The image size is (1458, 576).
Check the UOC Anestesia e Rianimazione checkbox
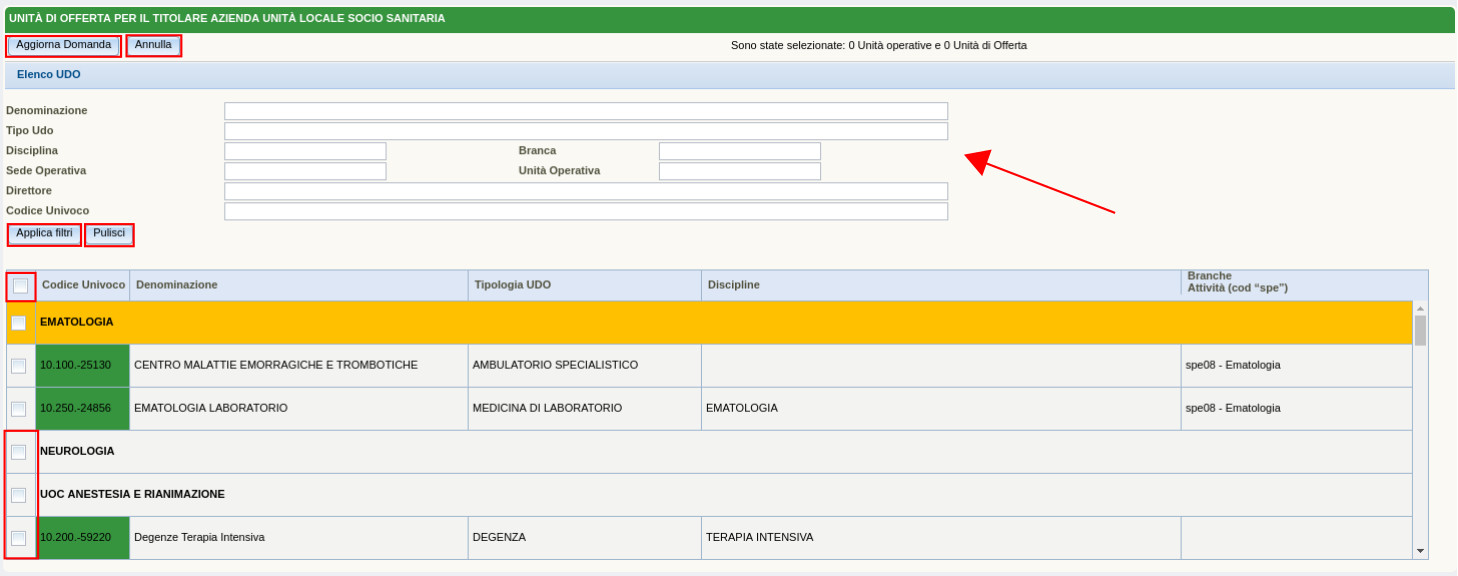19,495
